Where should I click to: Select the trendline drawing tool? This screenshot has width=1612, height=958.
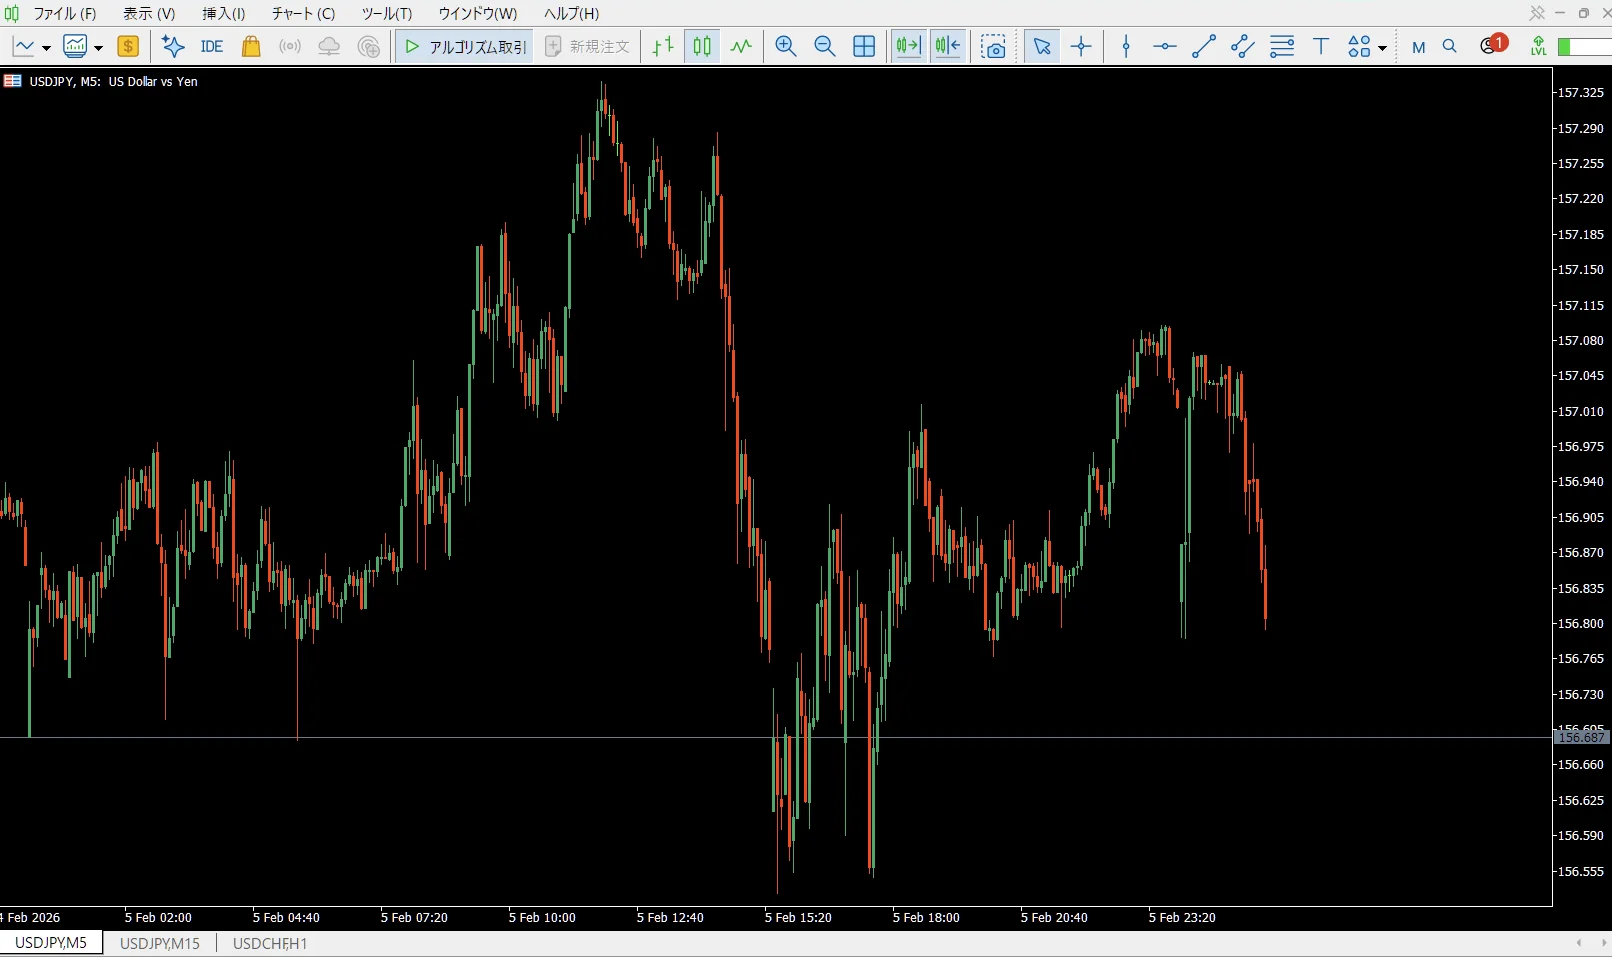click(1204, 46)
